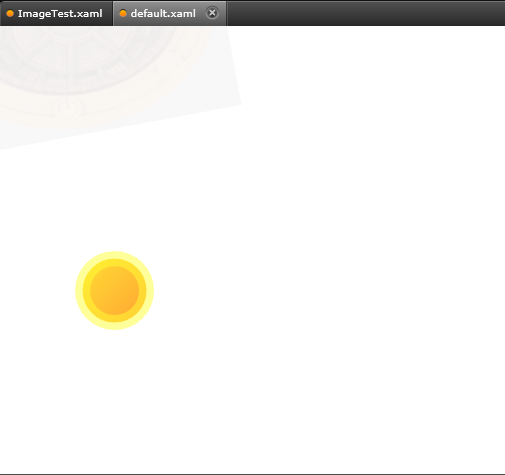Image resolution: width=505 pixels, height=475 pixels.
Task: Select the sun's inner orange circle
Action: click(x=114, y=290)
